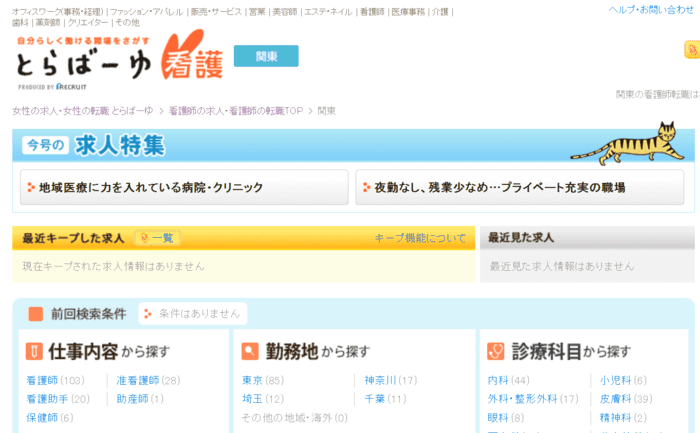Click the 最近キープした求人 header
Viewport: 700px width, 433px height.
[73, 238]
